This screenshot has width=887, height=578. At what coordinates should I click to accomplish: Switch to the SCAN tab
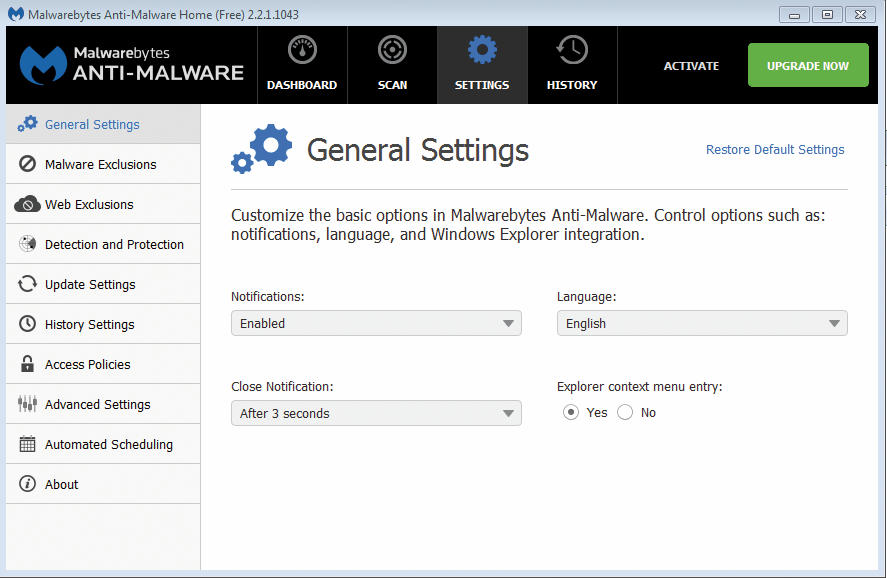pos(392,65)
